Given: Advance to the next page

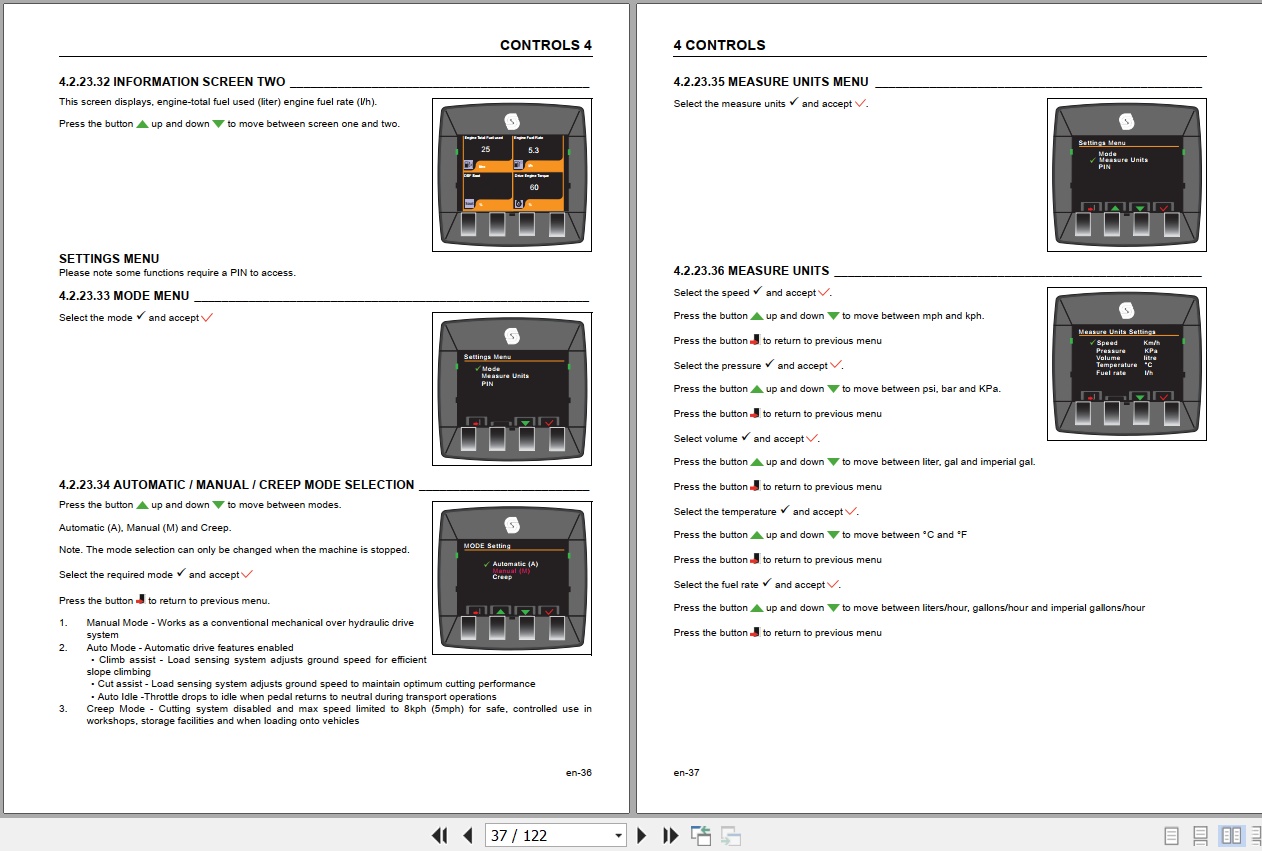Looking at the screenshot, I should [642, 835].
